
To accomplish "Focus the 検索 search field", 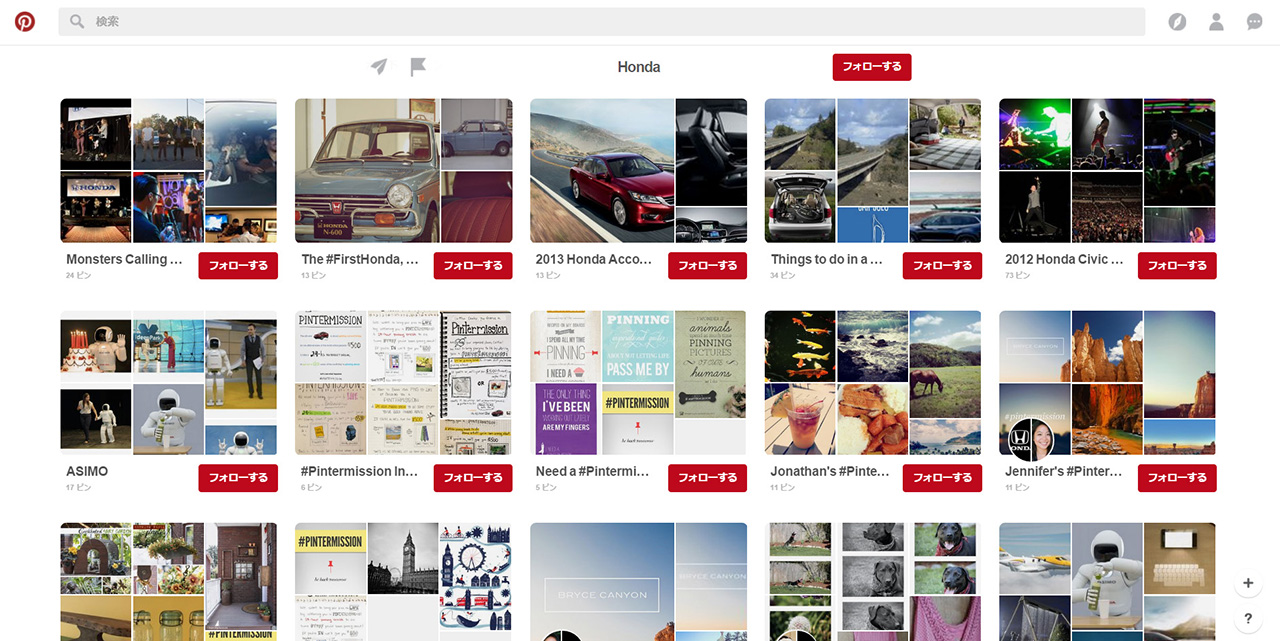I will 602,21.
